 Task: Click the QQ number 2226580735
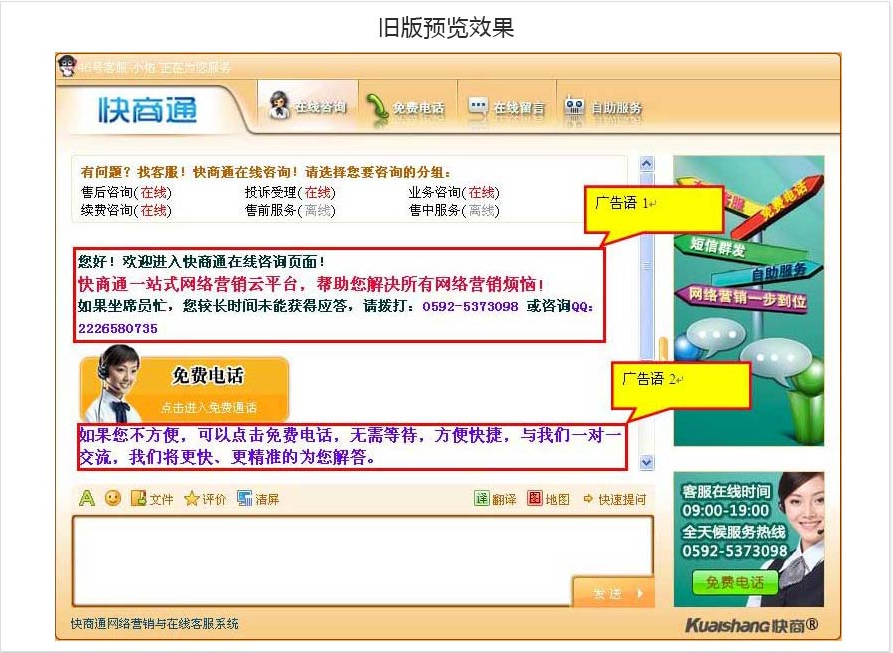[118, 328]
